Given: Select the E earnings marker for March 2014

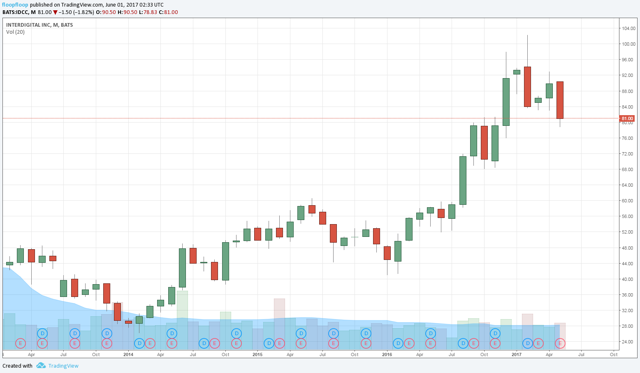Looking at the screenshot, I should click(150, 343).
